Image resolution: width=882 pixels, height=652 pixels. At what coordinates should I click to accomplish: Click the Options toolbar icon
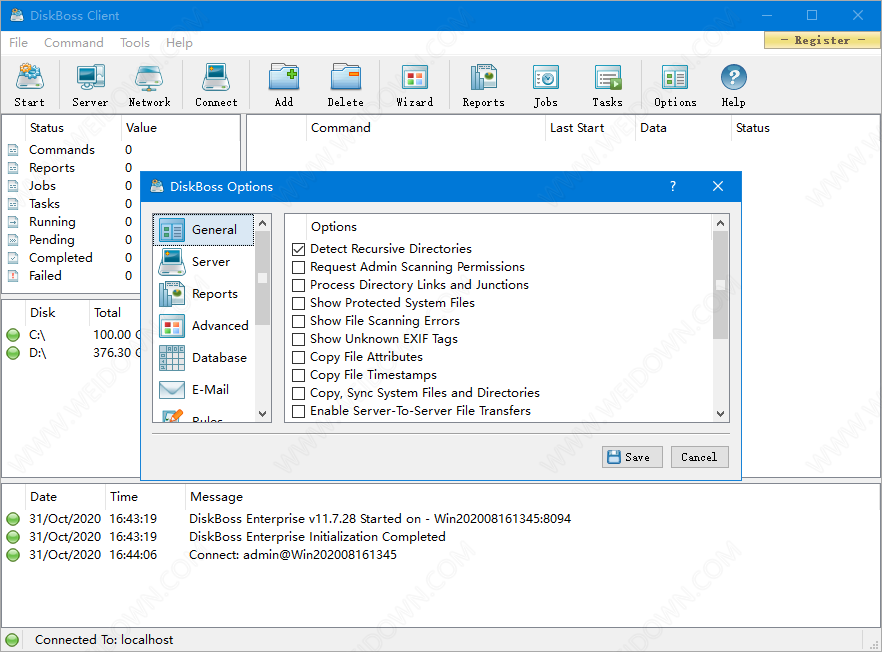[x=675, y=84]
